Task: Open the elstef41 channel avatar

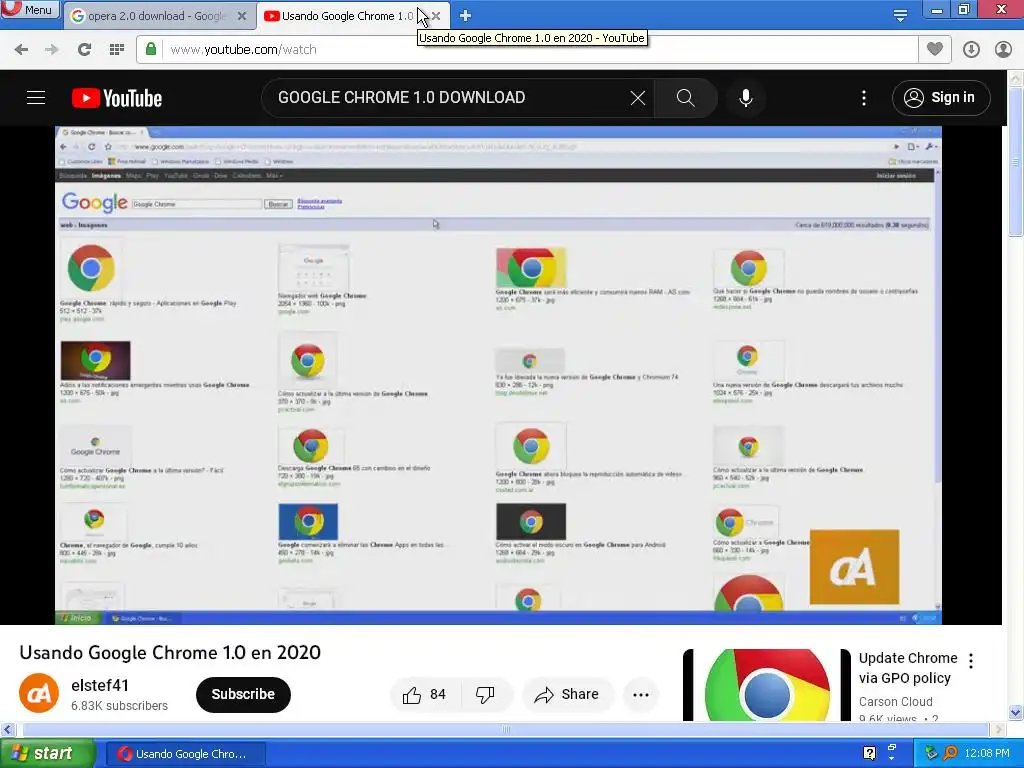Action: coord(39,694)
